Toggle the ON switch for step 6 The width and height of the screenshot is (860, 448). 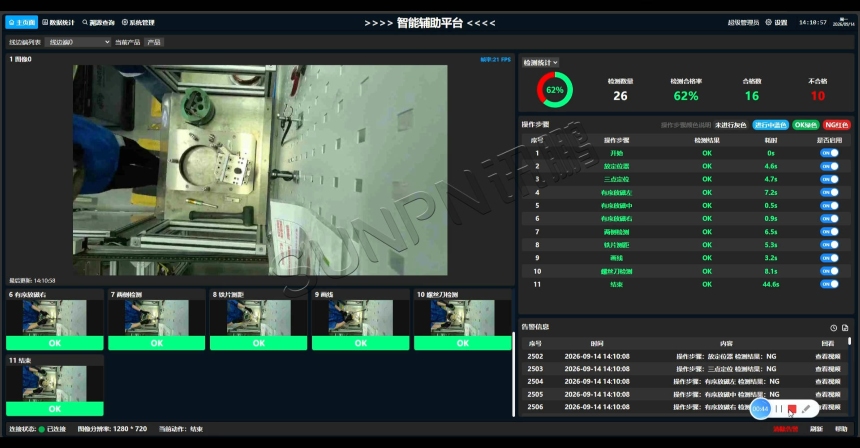[x=829, y=218]
